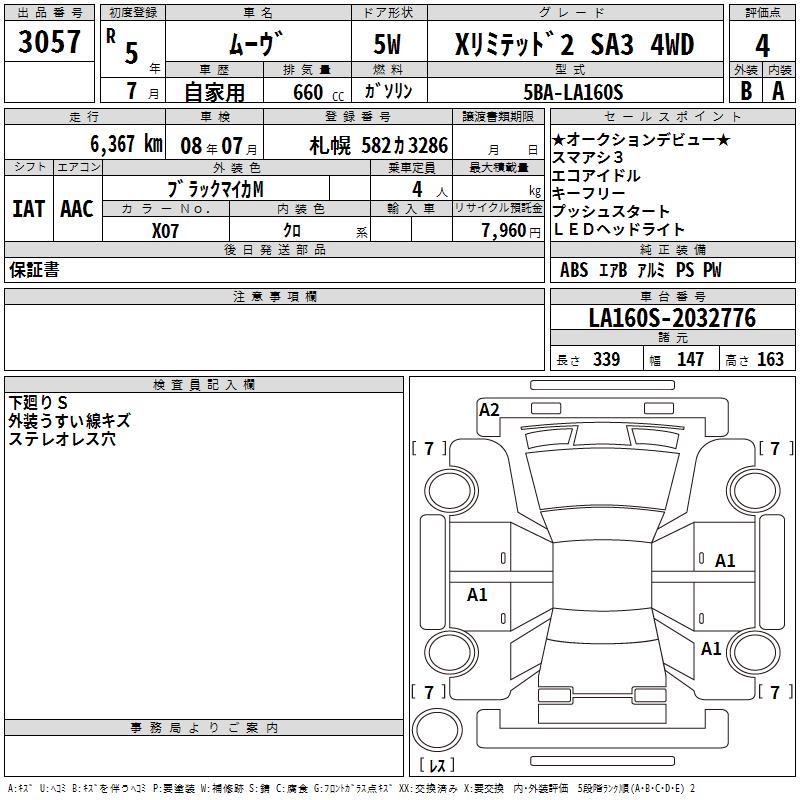Image resolution: width=800 pixels, height=800 pixels.
Task: Select the mileage 6,367 km
Action: (x=126, y=144)
